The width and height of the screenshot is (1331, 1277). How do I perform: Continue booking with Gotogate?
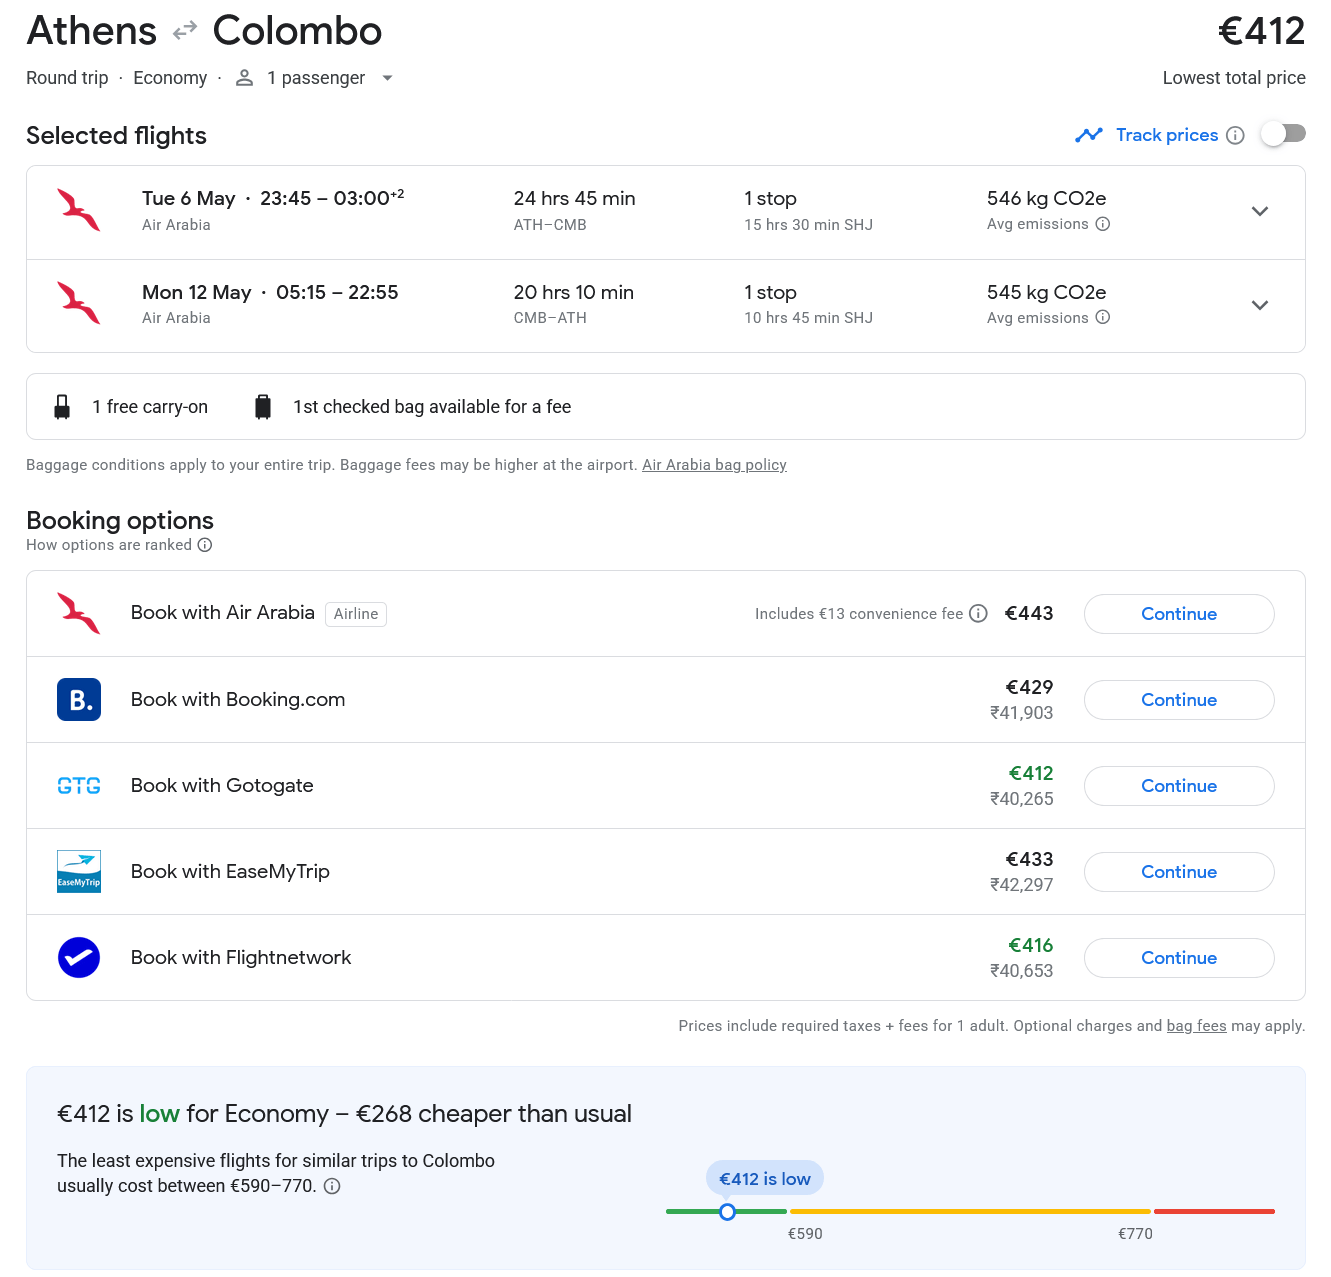tap(1179, 786)
